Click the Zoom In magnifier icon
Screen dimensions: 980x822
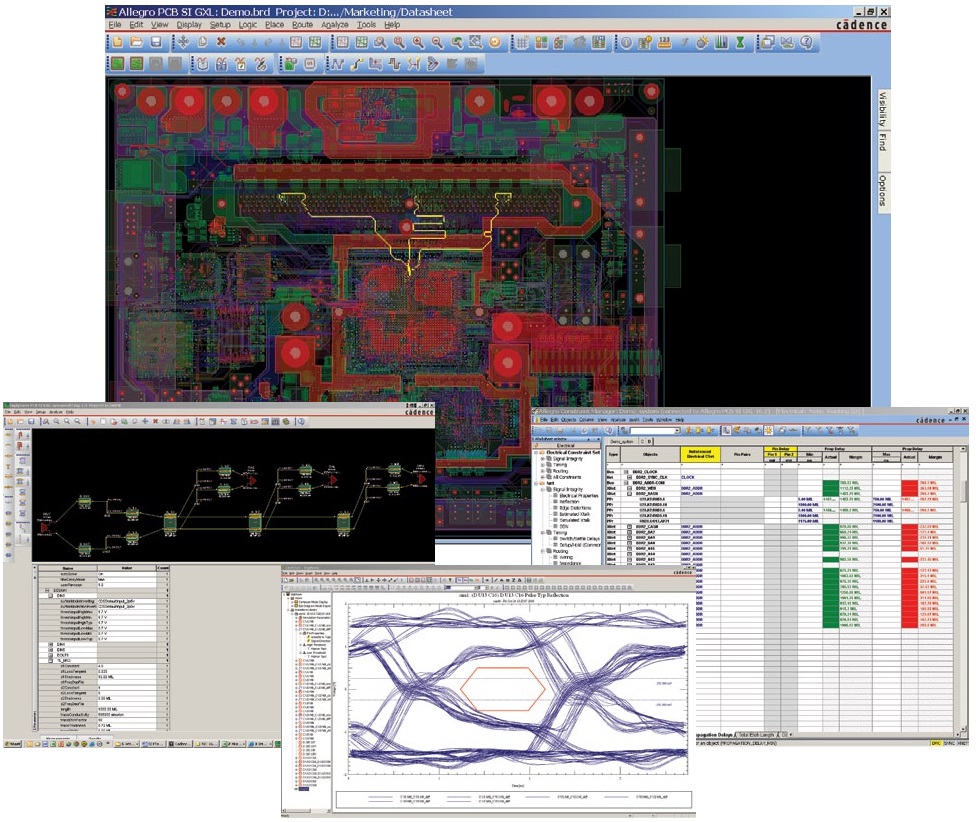click(418, 42)
